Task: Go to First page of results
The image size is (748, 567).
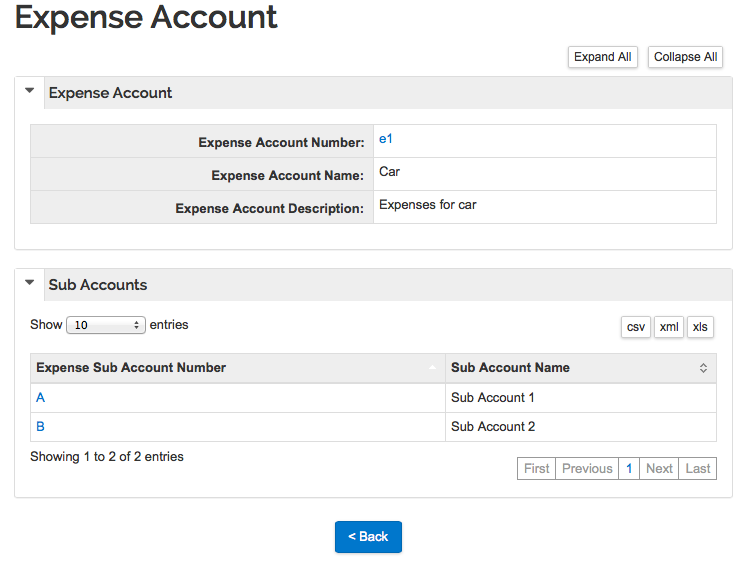Action: click(x=536, y=469)
